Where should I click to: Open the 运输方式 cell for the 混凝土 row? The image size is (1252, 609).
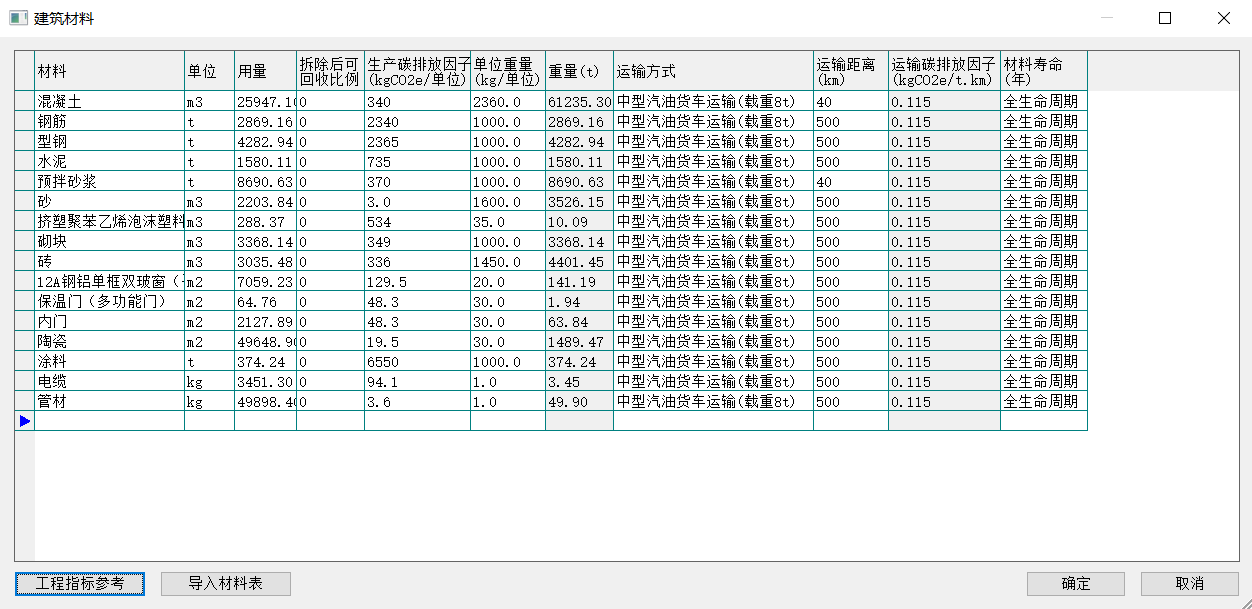712,102
